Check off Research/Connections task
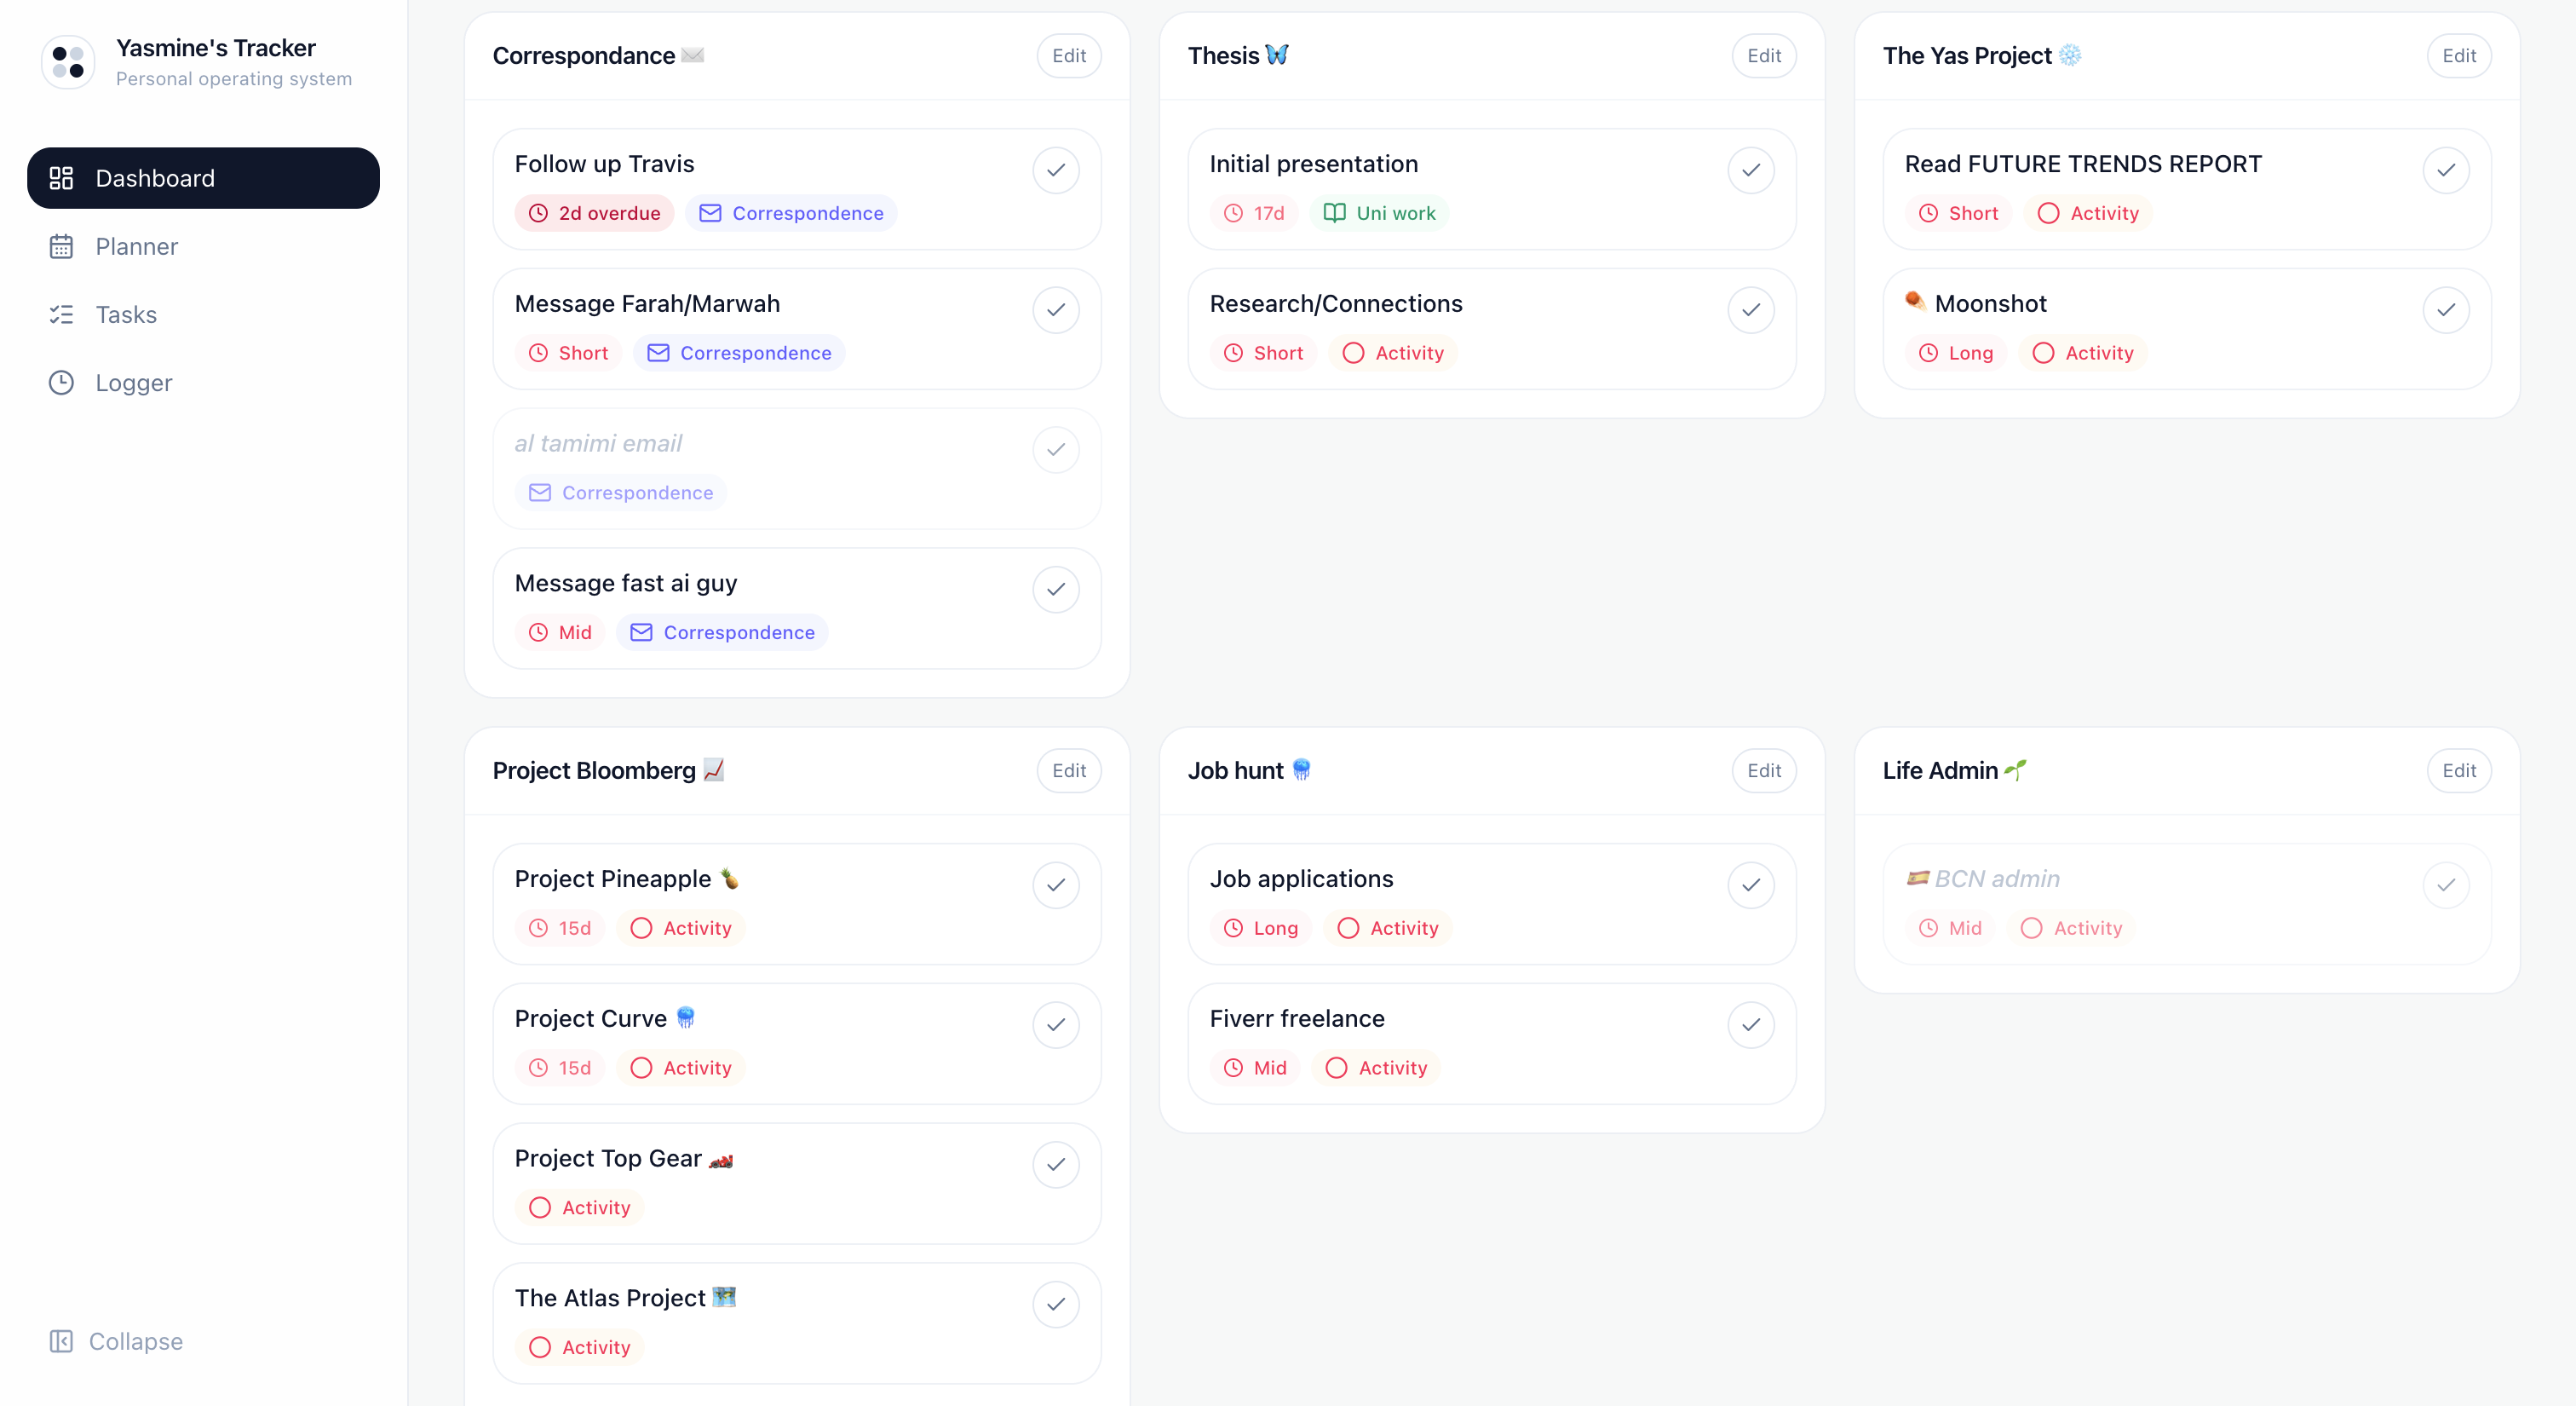 [x=1750, y=310]
